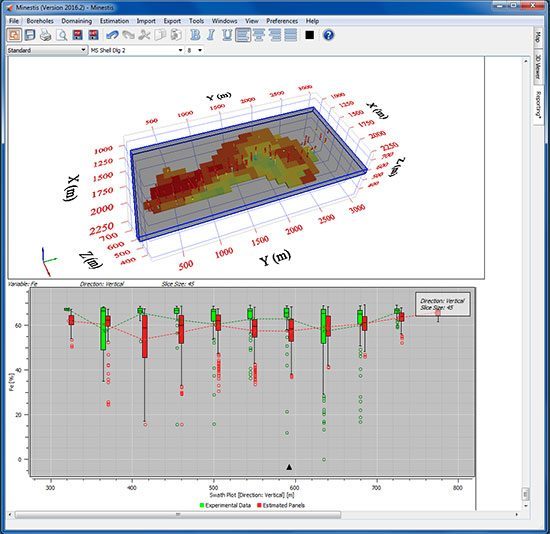The height and width of the screenshot is (534, 550).
Task: Click the Paste clipboard icon
Action: click(176, 35)
